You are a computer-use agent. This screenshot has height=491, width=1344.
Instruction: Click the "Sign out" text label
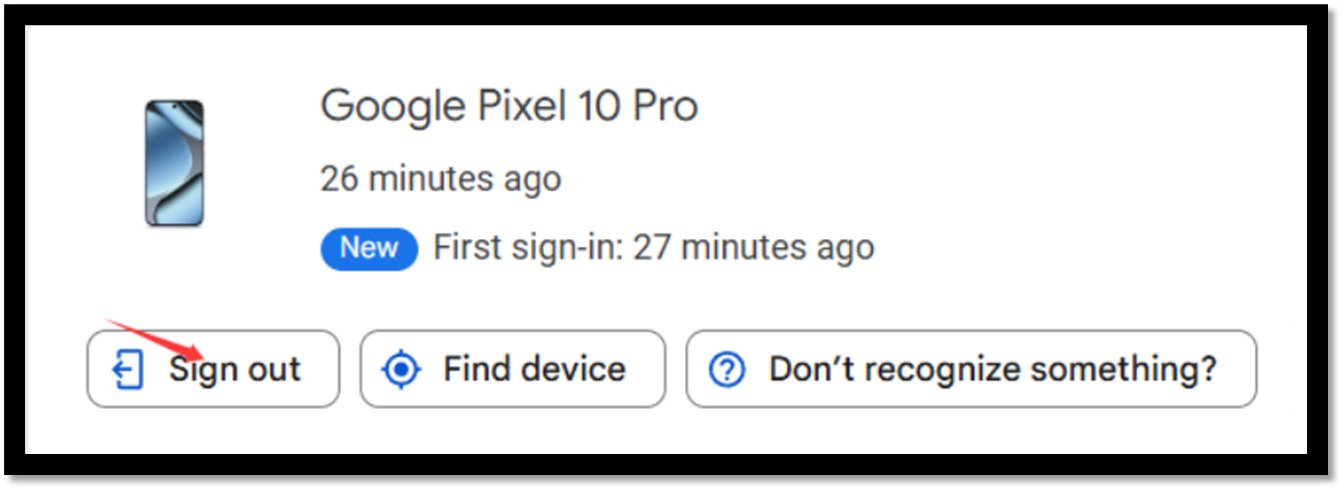point(235,370)
